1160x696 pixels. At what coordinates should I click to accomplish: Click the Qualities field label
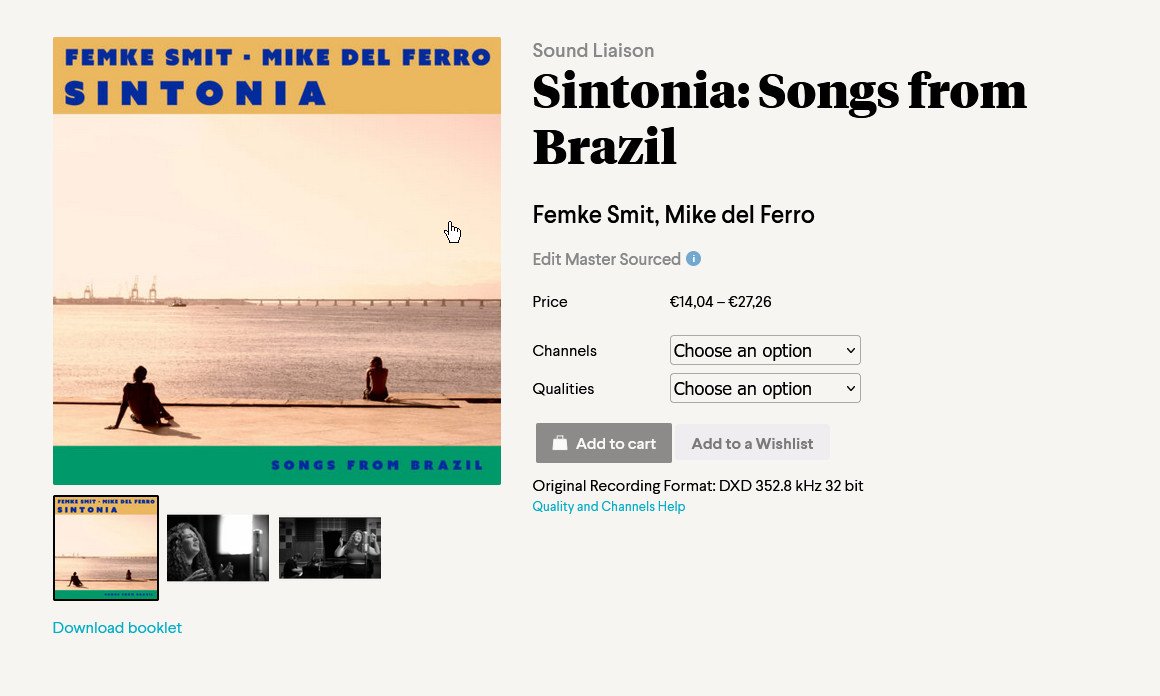coord(563,388)
